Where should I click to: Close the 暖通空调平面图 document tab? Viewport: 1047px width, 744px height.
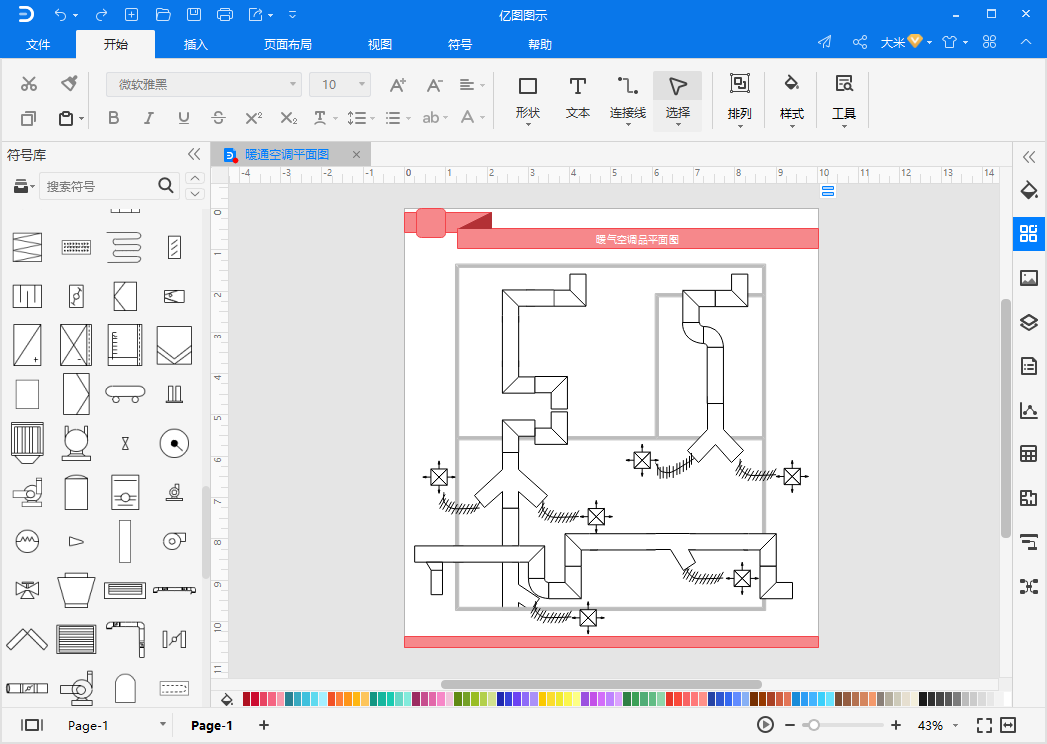tap(357, 155)
